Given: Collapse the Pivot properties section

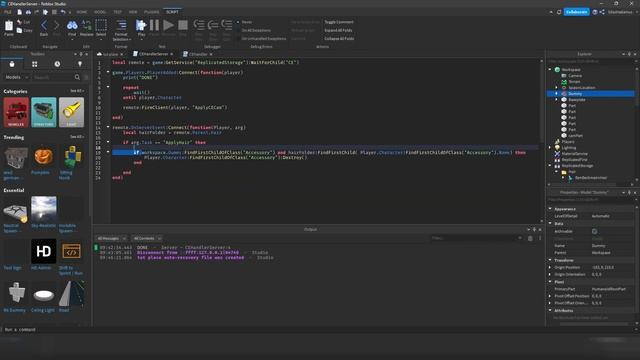Looking at the screenshot, I should 550,282.
